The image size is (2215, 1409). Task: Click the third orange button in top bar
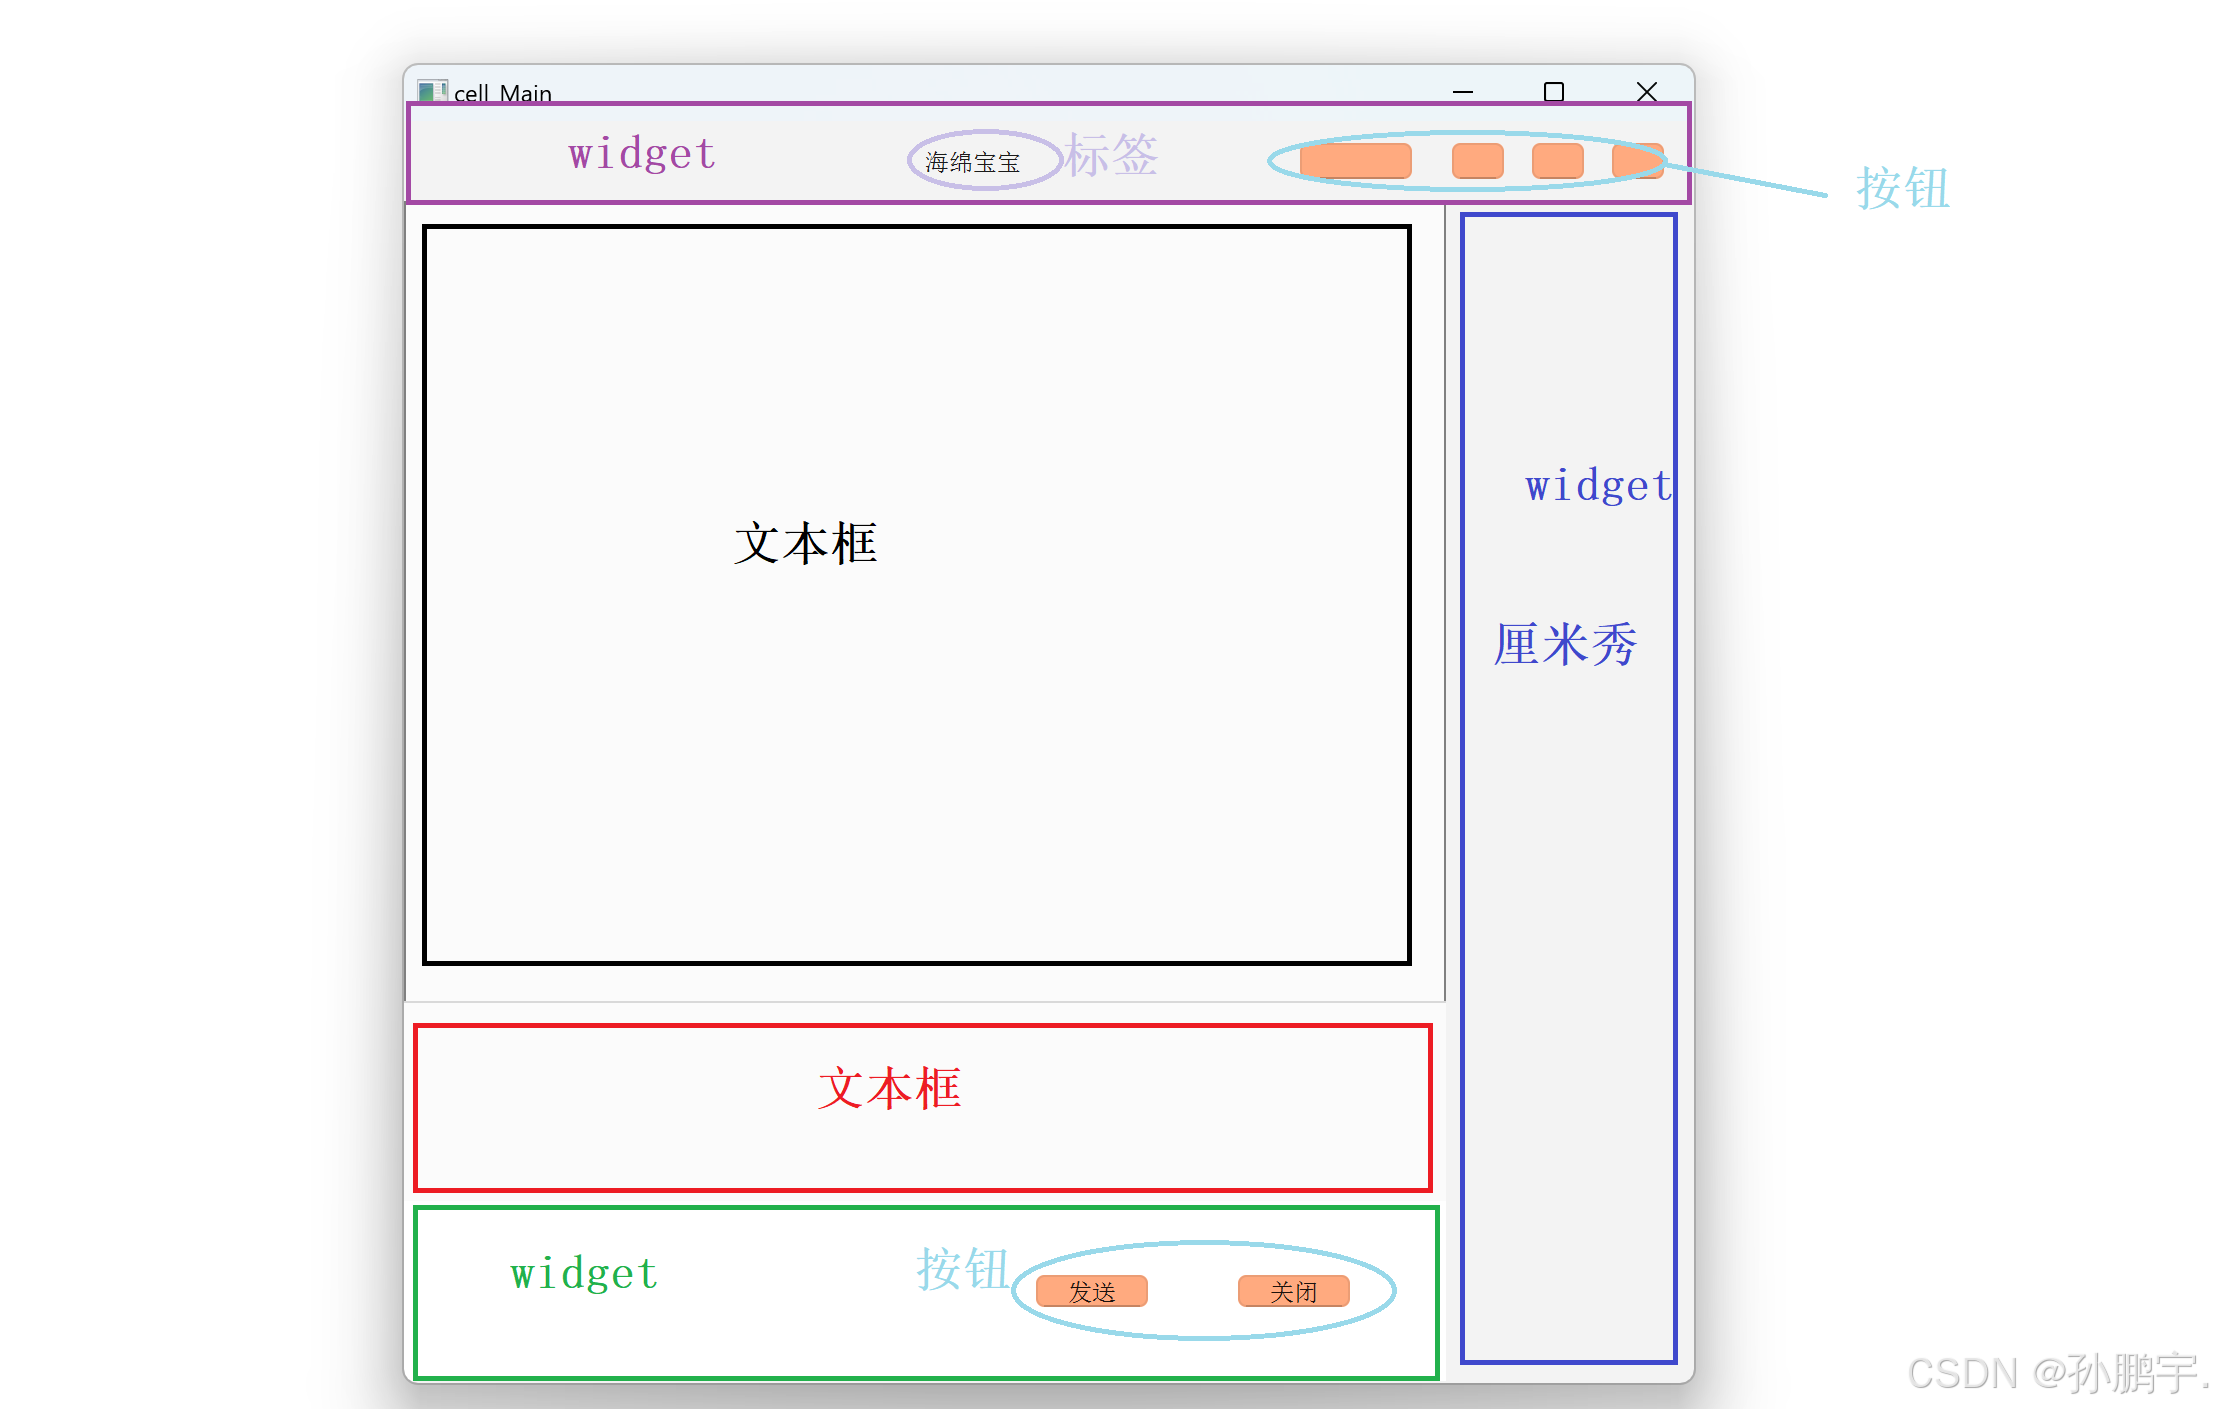click(x=1557, y=161)
